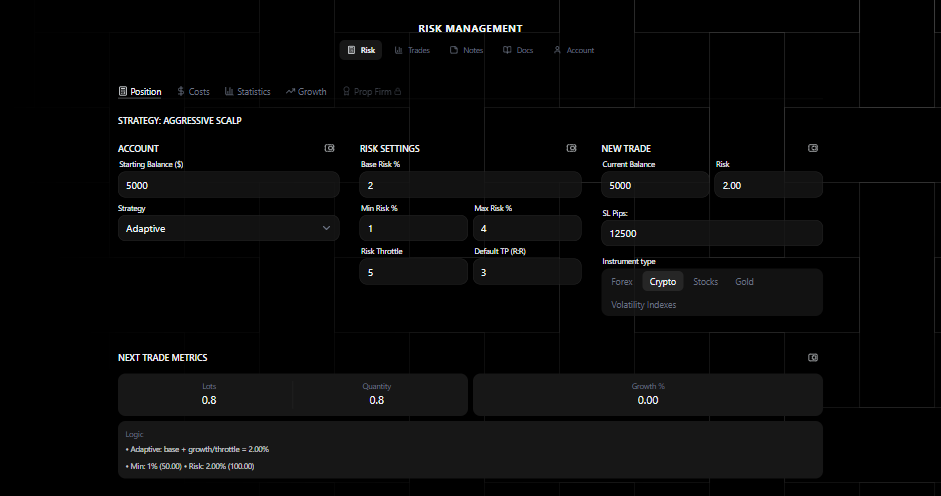941x496 pixels.
Task: Click the icon in the RISK SETTINGS header
Action: pos(571,148)
